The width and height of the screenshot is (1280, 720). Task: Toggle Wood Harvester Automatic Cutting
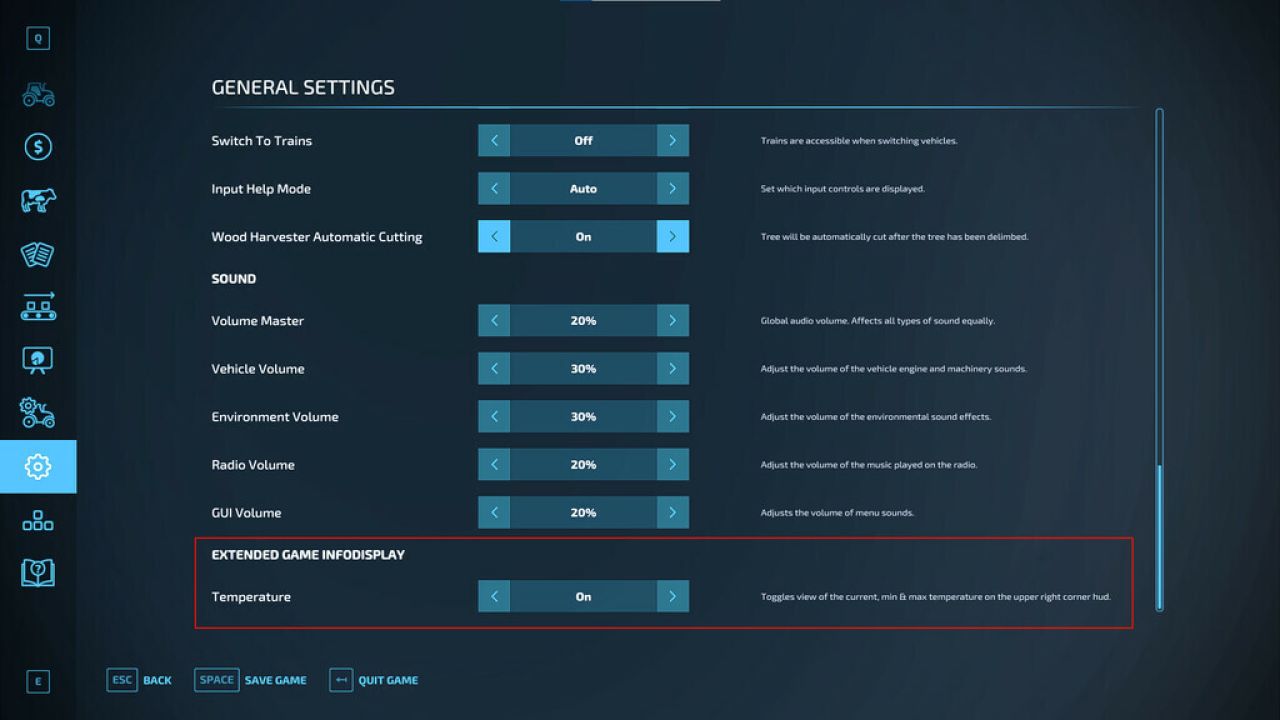pos(583,236)
